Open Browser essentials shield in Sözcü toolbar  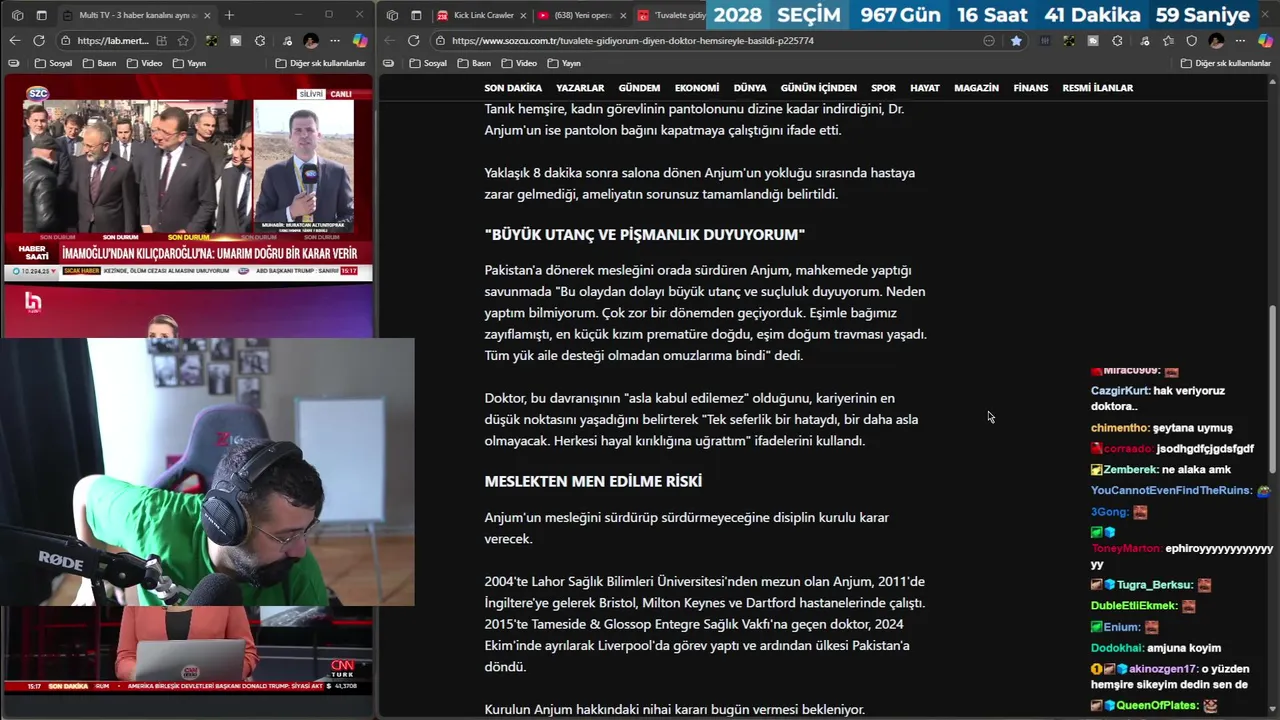(1191, 41)
